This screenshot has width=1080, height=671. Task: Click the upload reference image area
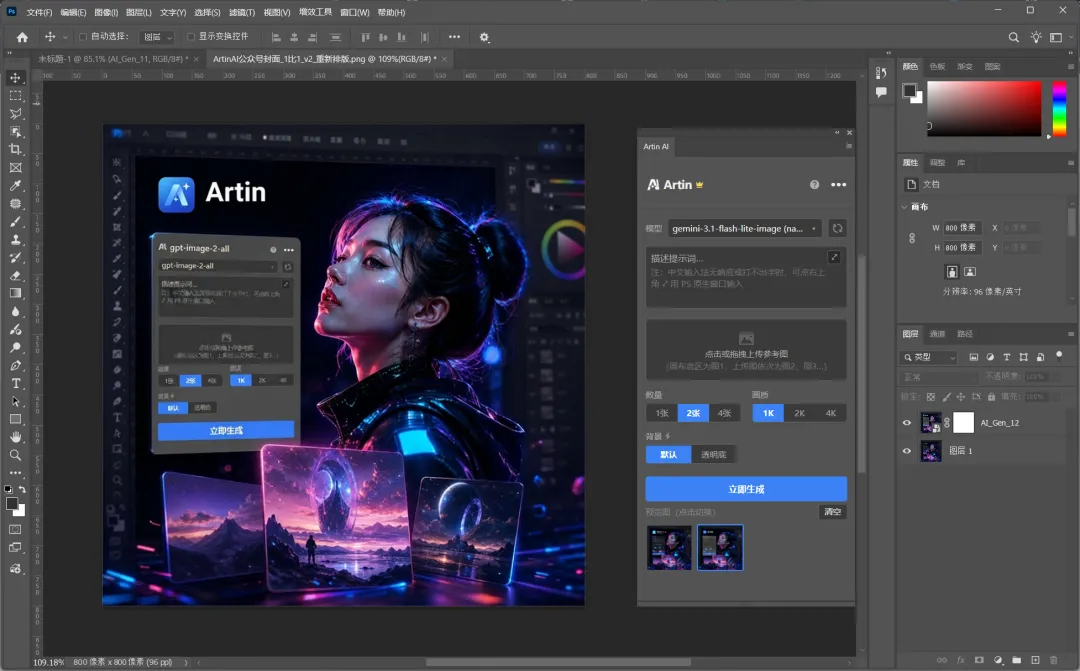click(746, 350)
